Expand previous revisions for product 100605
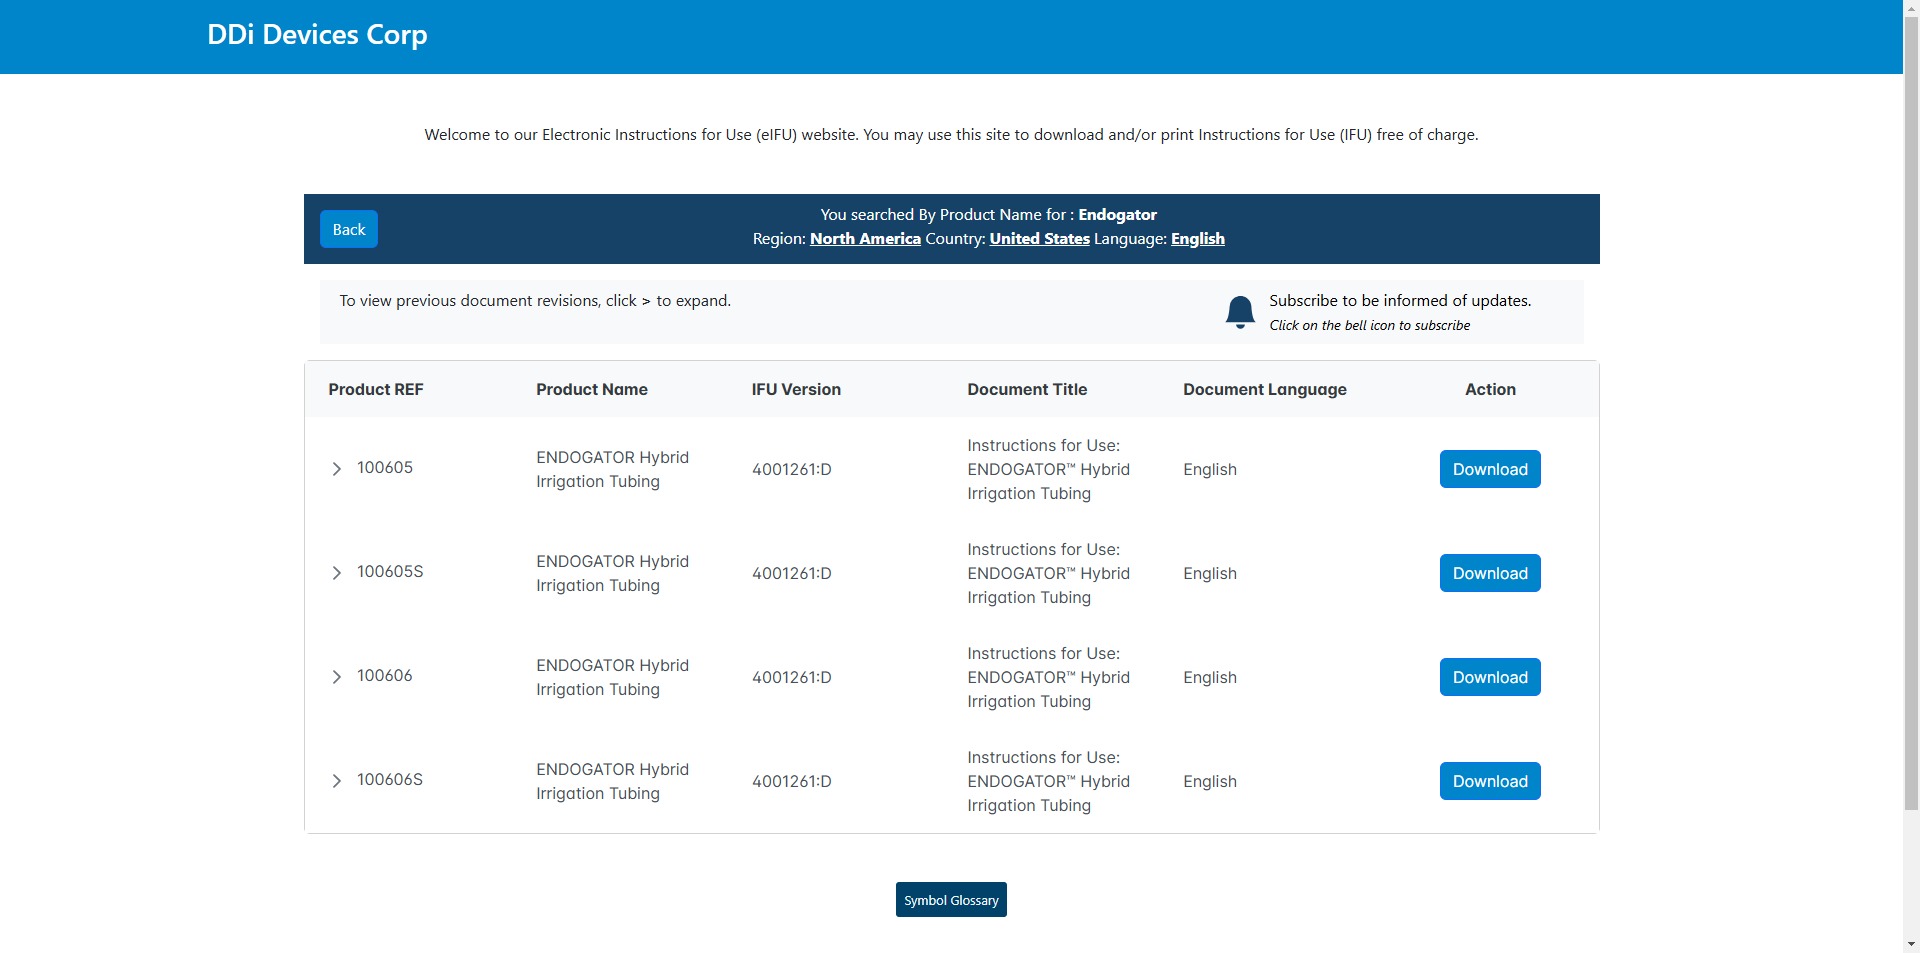The height and width of the screenshot is (953, 1920). click(x=337, y=469)
